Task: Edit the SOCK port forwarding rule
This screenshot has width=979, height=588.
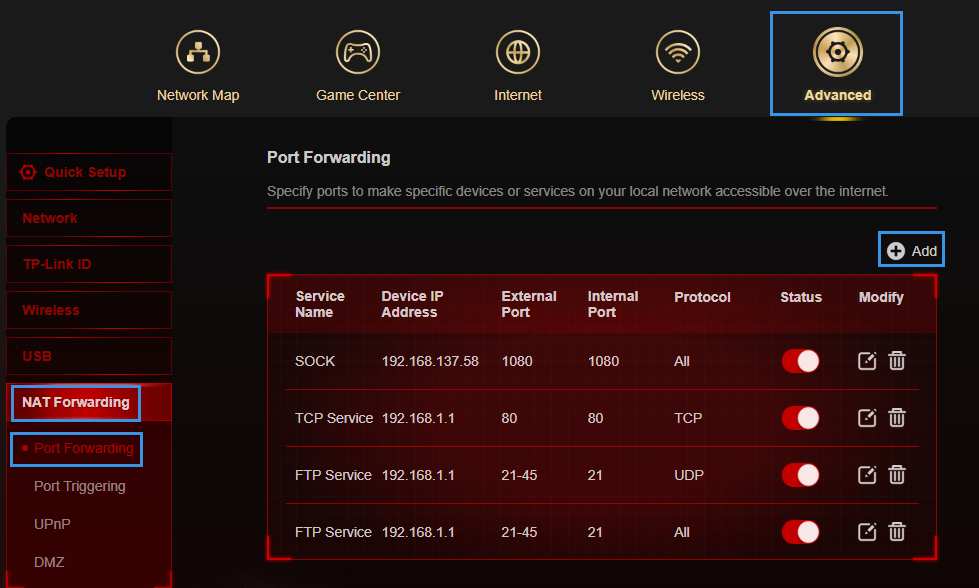Action: tap(866, 361)
